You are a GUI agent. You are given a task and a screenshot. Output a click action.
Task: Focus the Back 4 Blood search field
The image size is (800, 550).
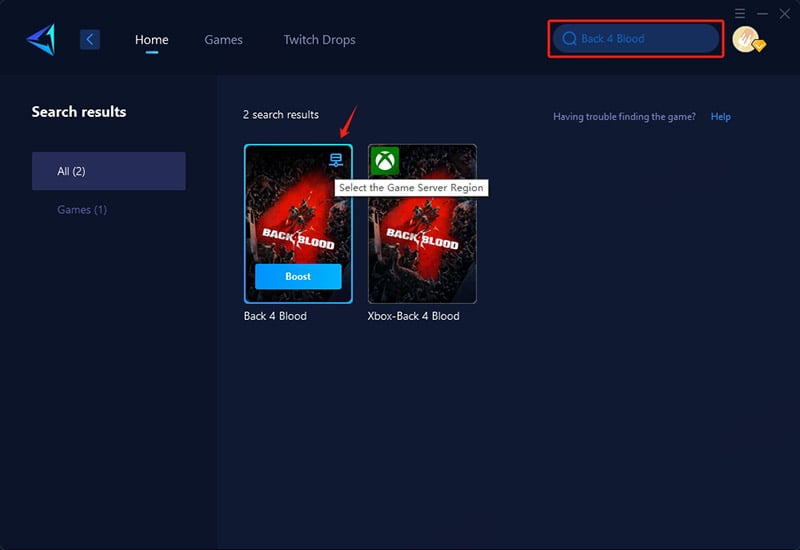click(636, 39)
